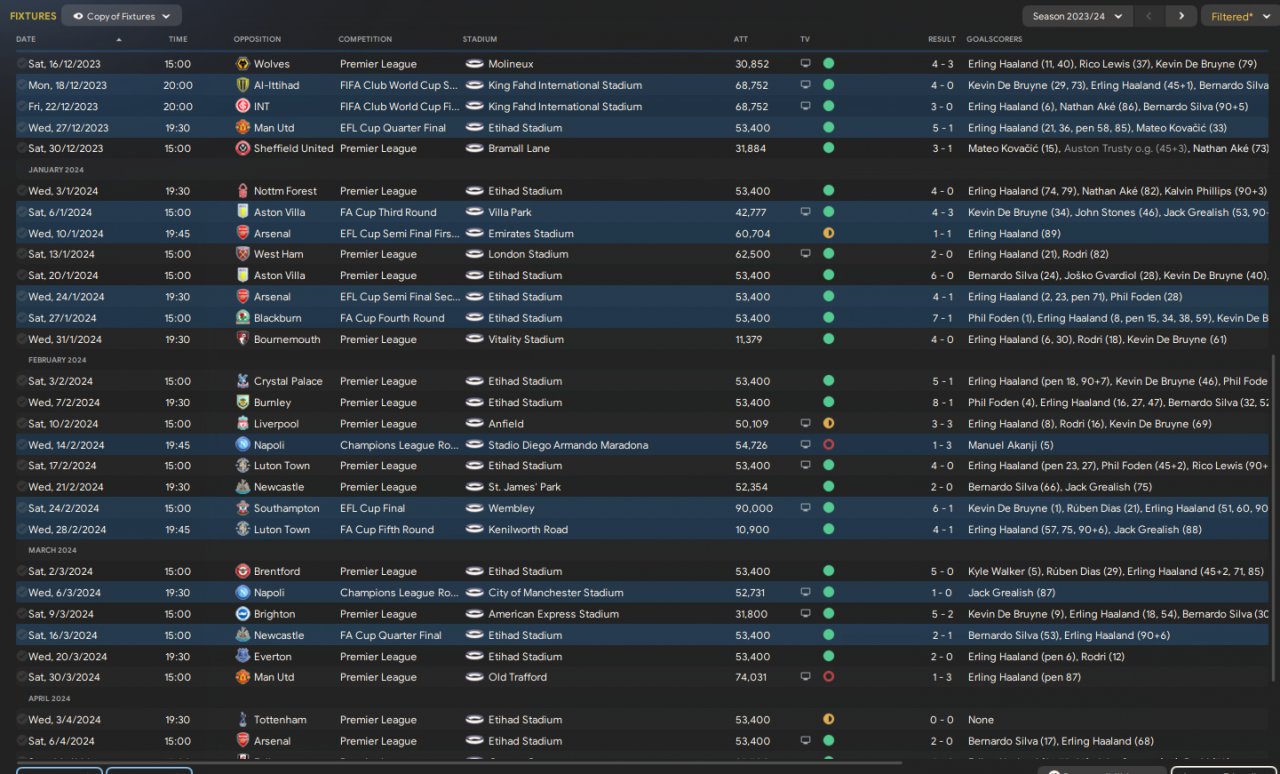Toggle the check mark for Sat, 3/2/2024

coord(22,381)
